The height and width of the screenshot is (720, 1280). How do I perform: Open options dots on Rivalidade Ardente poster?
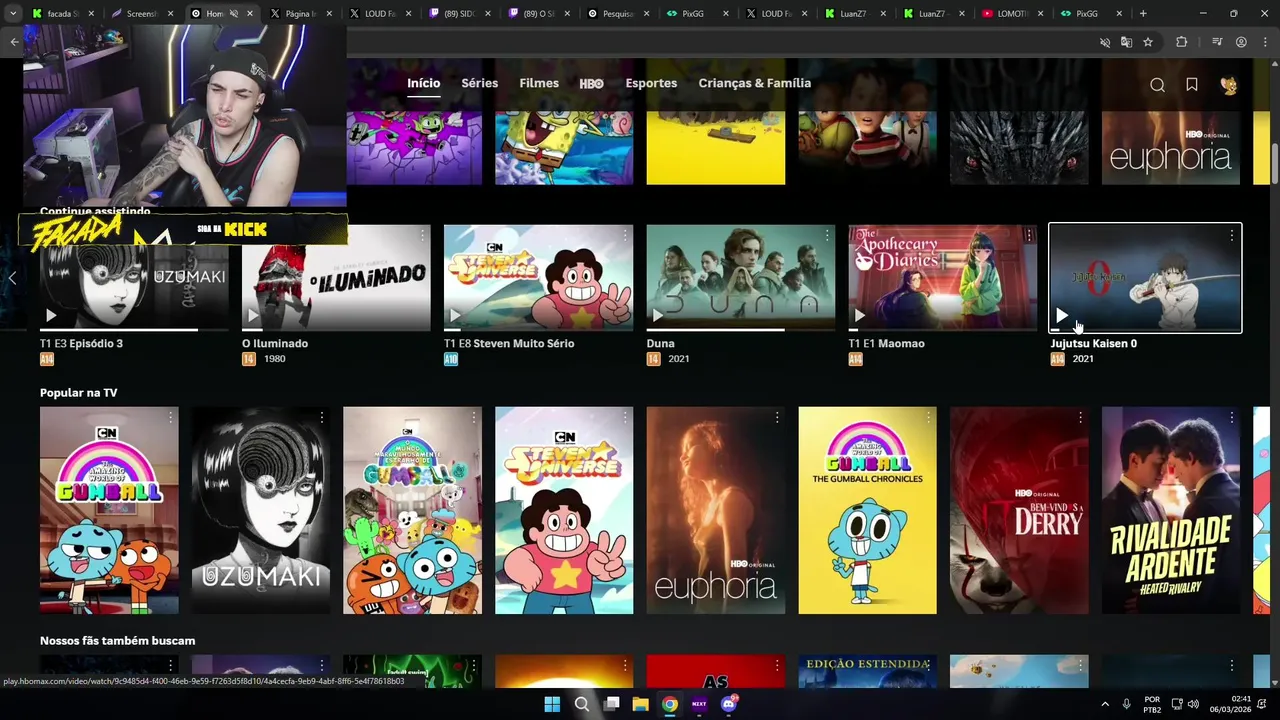tap(1232, 417)
